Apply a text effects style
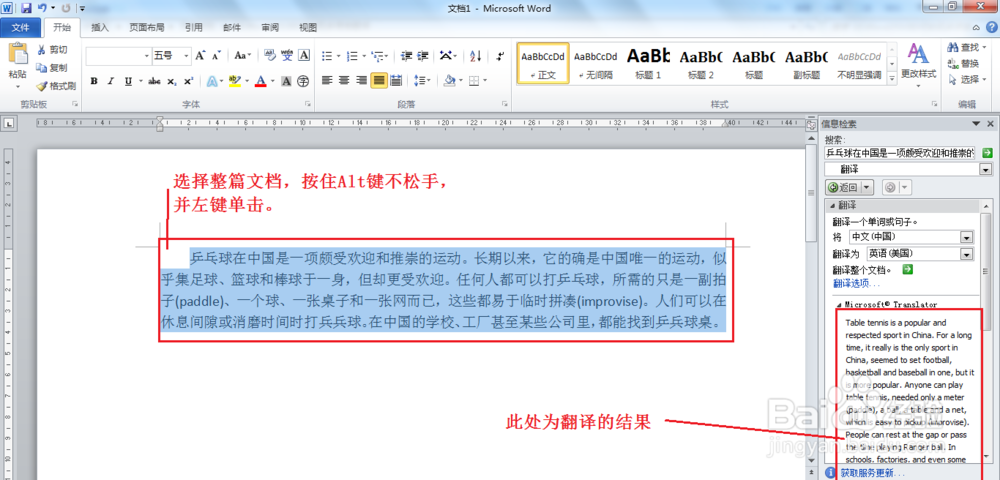Viewport: 1000px width, 480px height. (x=211, y=81)
